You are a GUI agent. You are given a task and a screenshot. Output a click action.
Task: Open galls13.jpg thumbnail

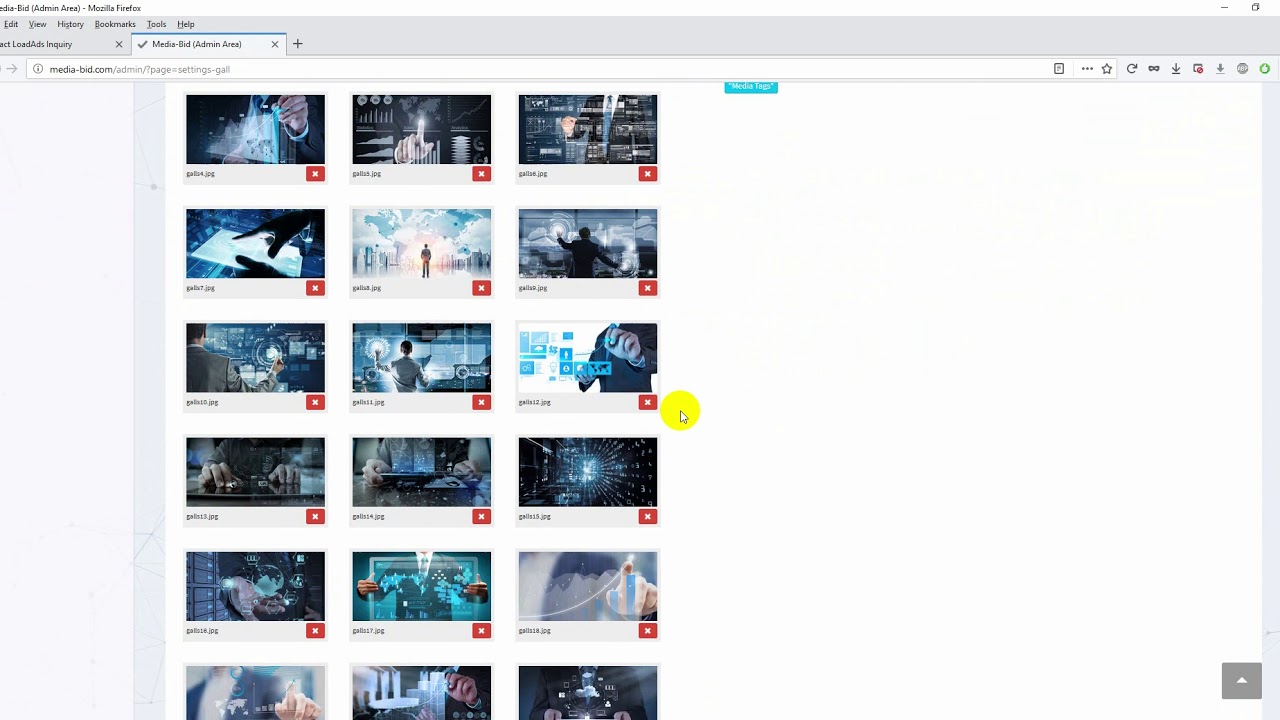(x=255, y=472)
